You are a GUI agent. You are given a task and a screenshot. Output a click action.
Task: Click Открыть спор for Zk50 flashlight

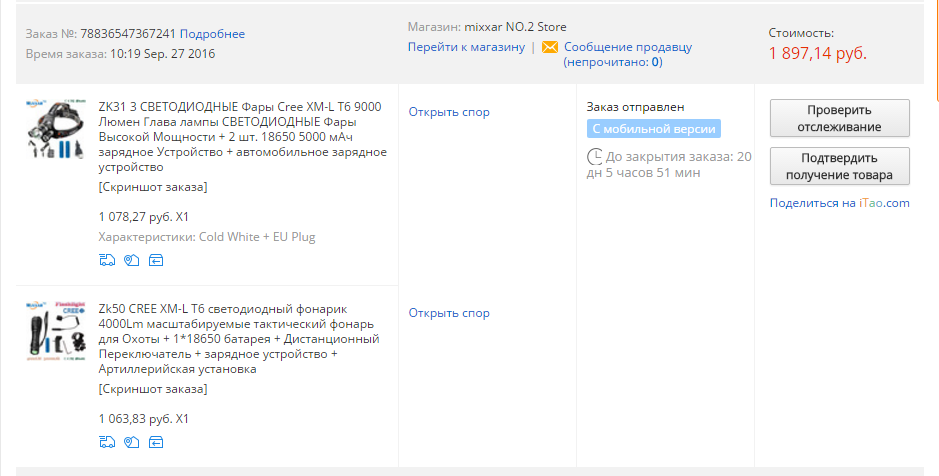click(x=449, y=313)
